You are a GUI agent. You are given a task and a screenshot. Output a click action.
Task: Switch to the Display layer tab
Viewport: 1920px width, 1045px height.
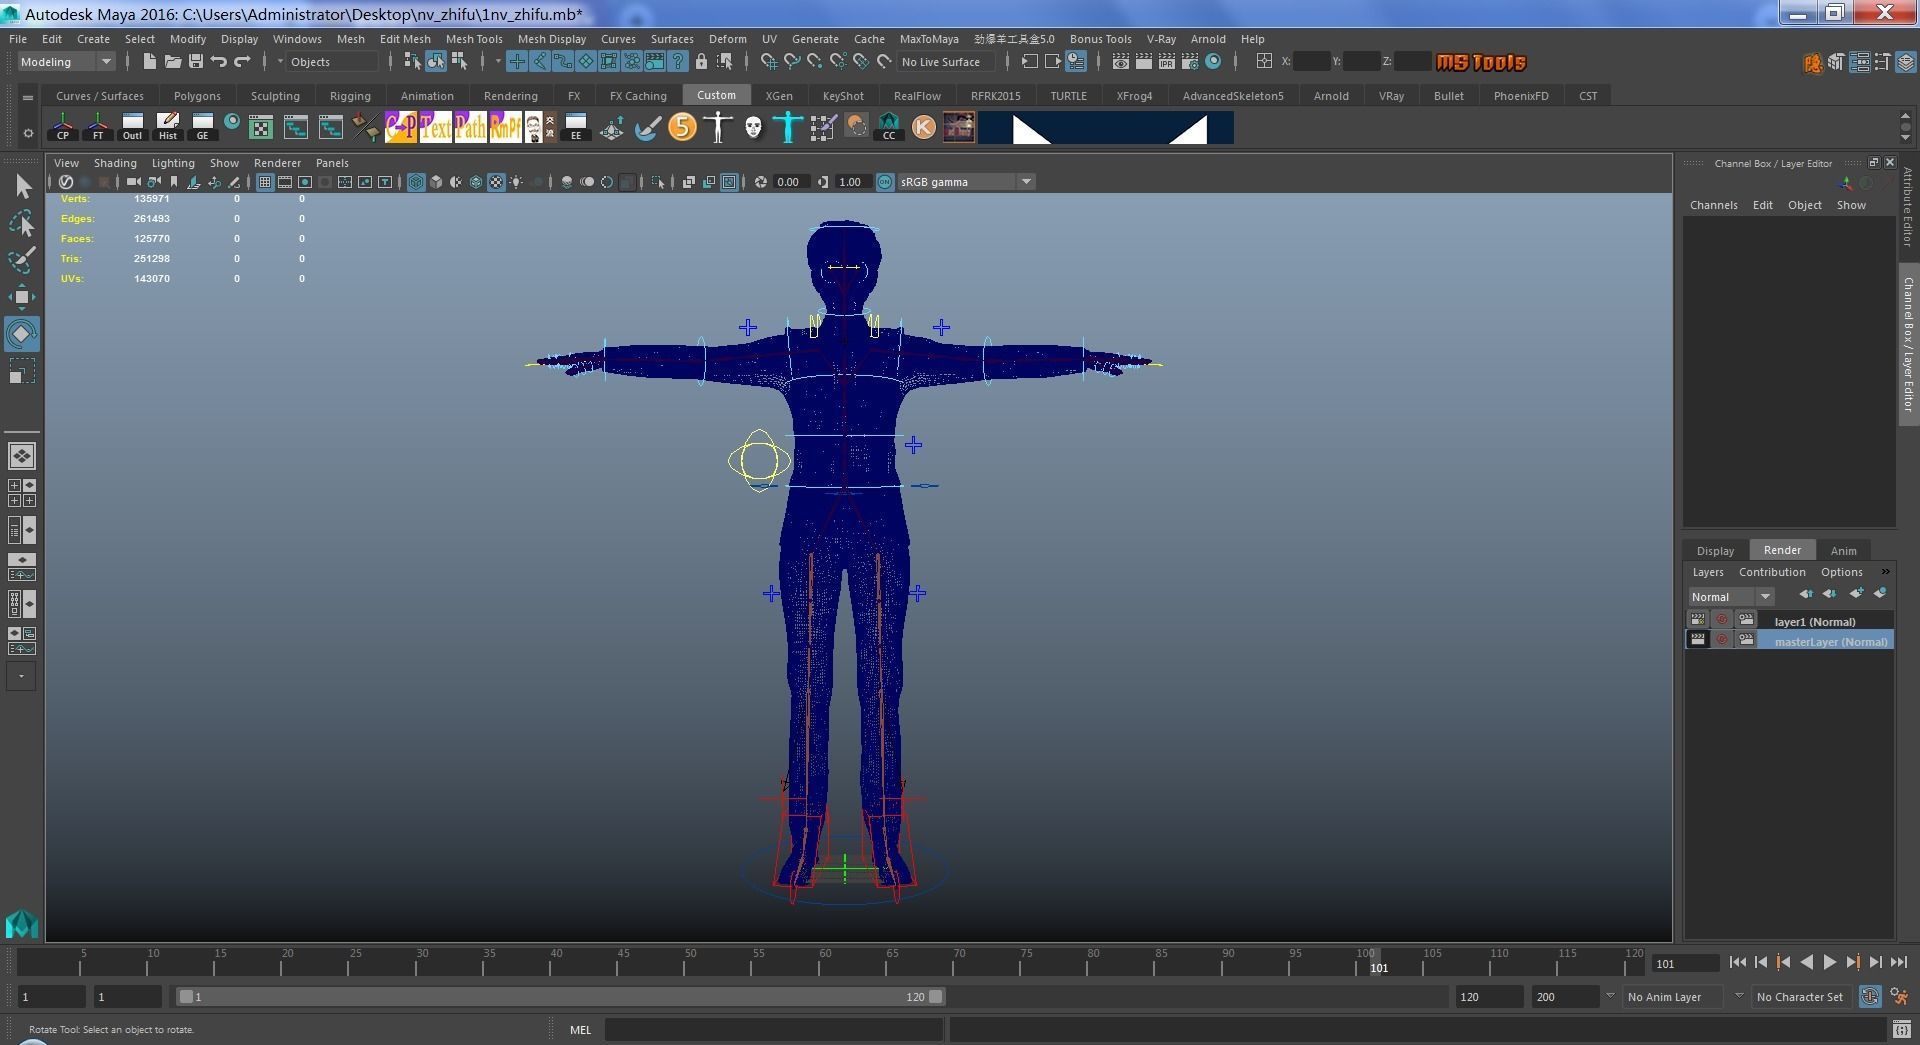coord(1714,551)
